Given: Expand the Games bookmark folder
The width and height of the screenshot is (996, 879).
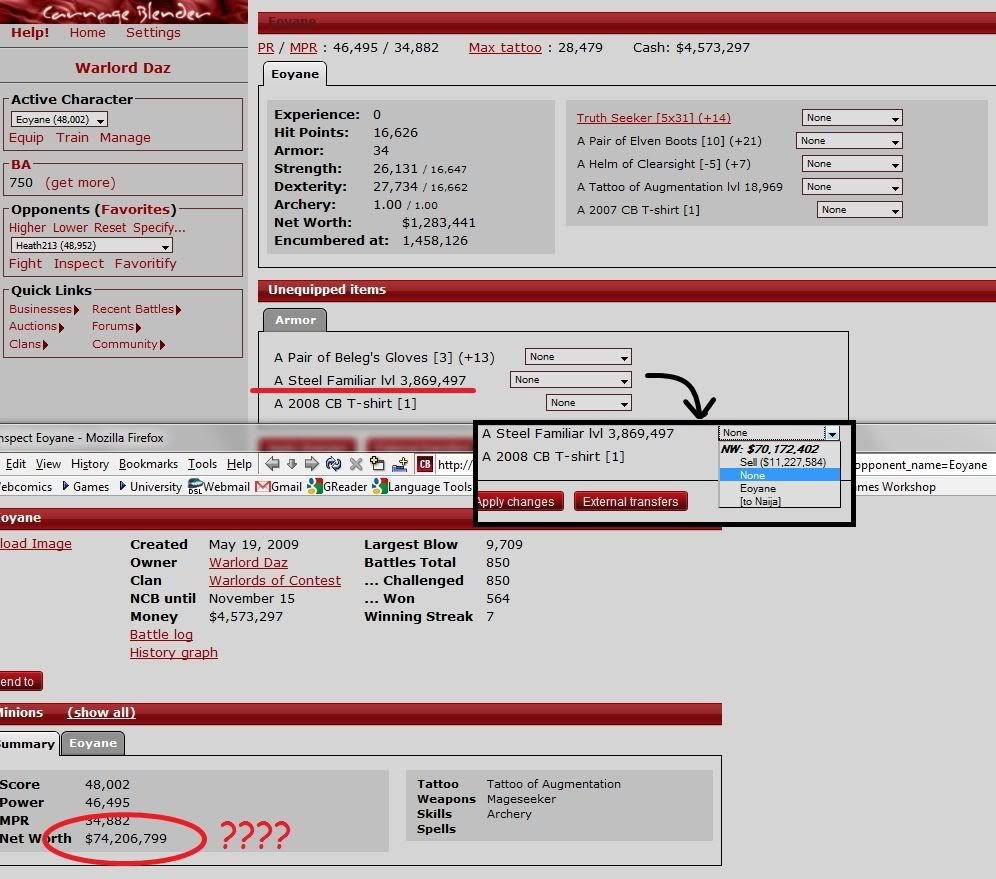Looking at the screenshot, I should coord(86,486).
